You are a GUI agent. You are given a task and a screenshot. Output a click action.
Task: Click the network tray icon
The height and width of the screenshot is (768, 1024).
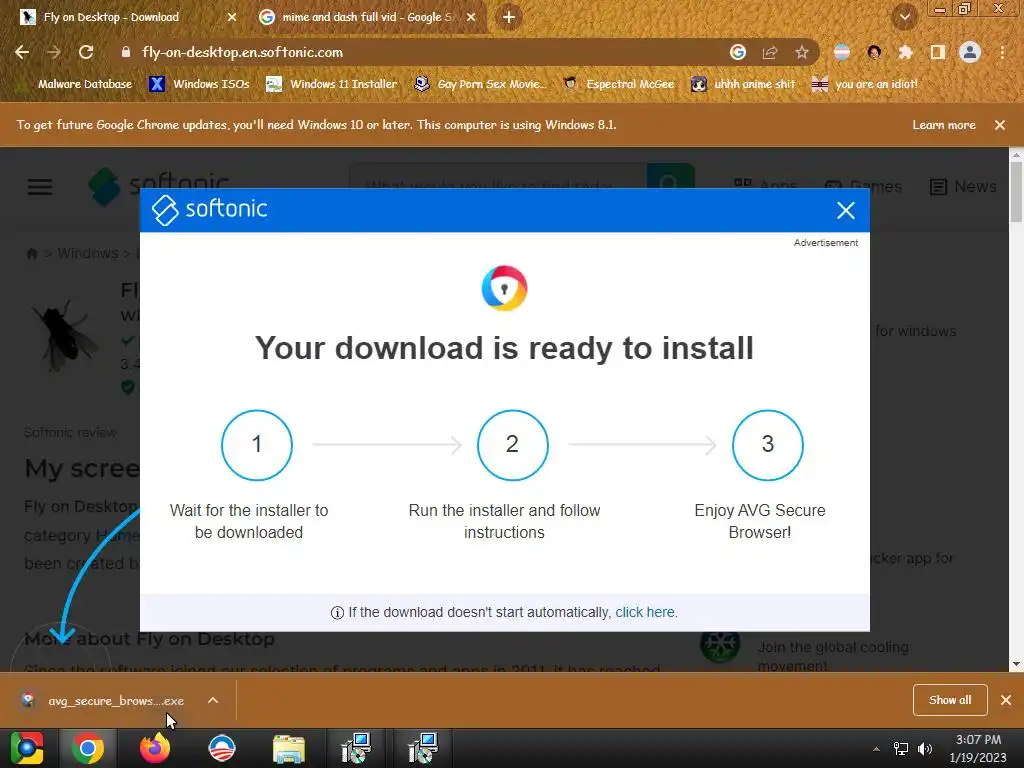(x=901, y=749)
